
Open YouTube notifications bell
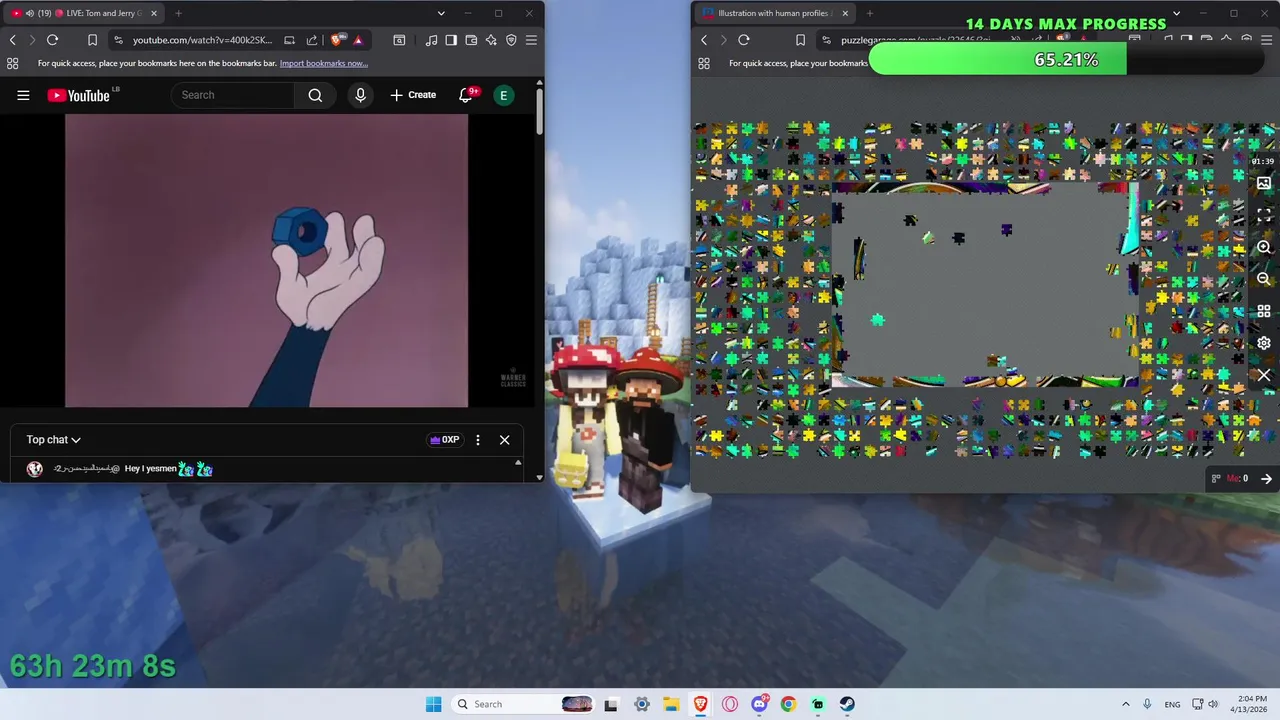tap(466, 95)
